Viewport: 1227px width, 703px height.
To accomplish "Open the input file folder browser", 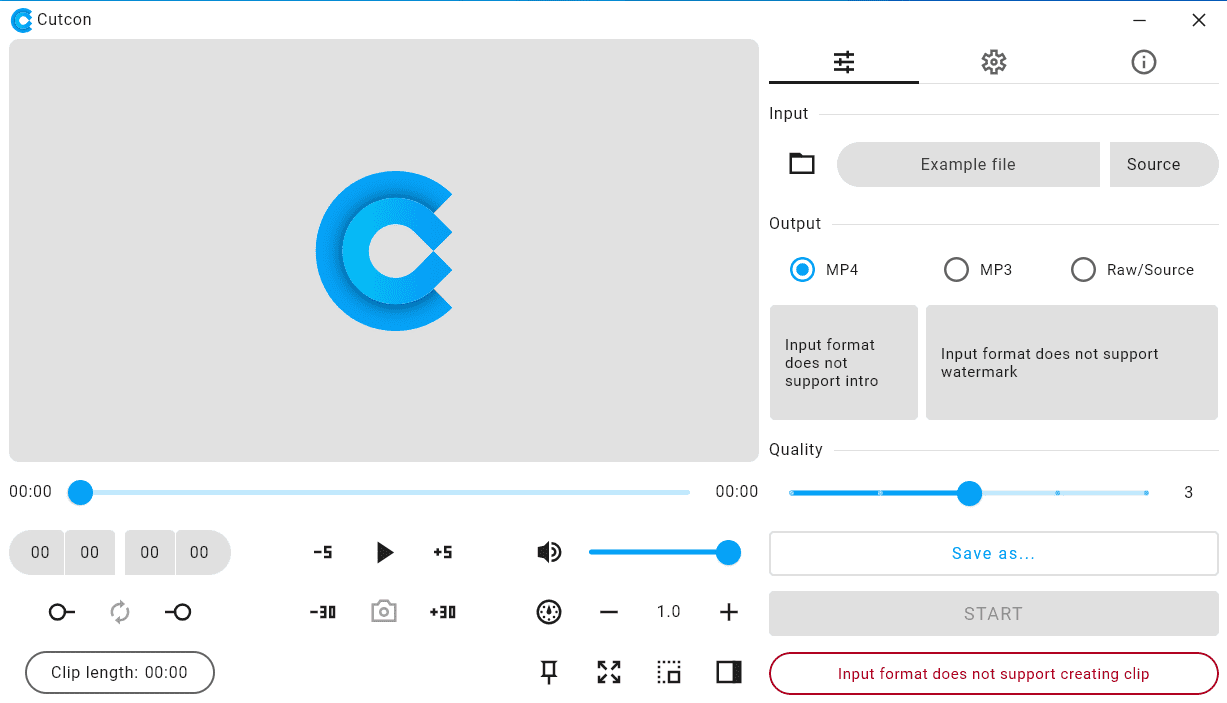I will (801, 164).
